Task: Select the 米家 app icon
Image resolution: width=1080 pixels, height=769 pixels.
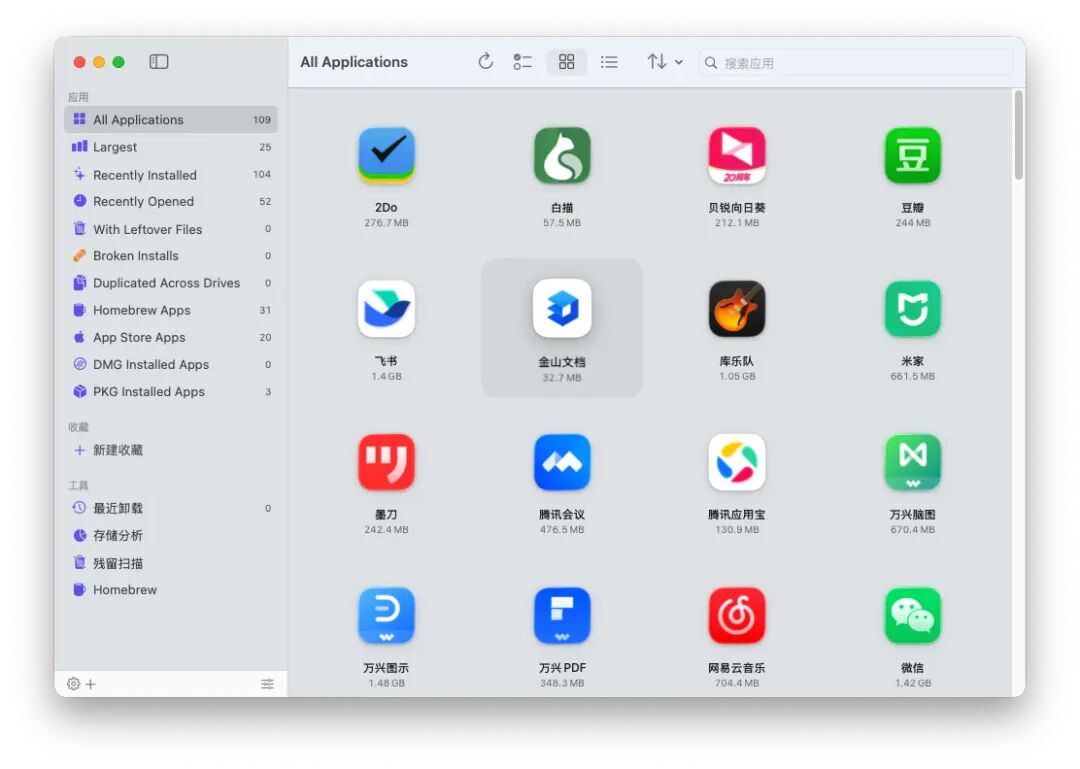Action: point(913,309)
